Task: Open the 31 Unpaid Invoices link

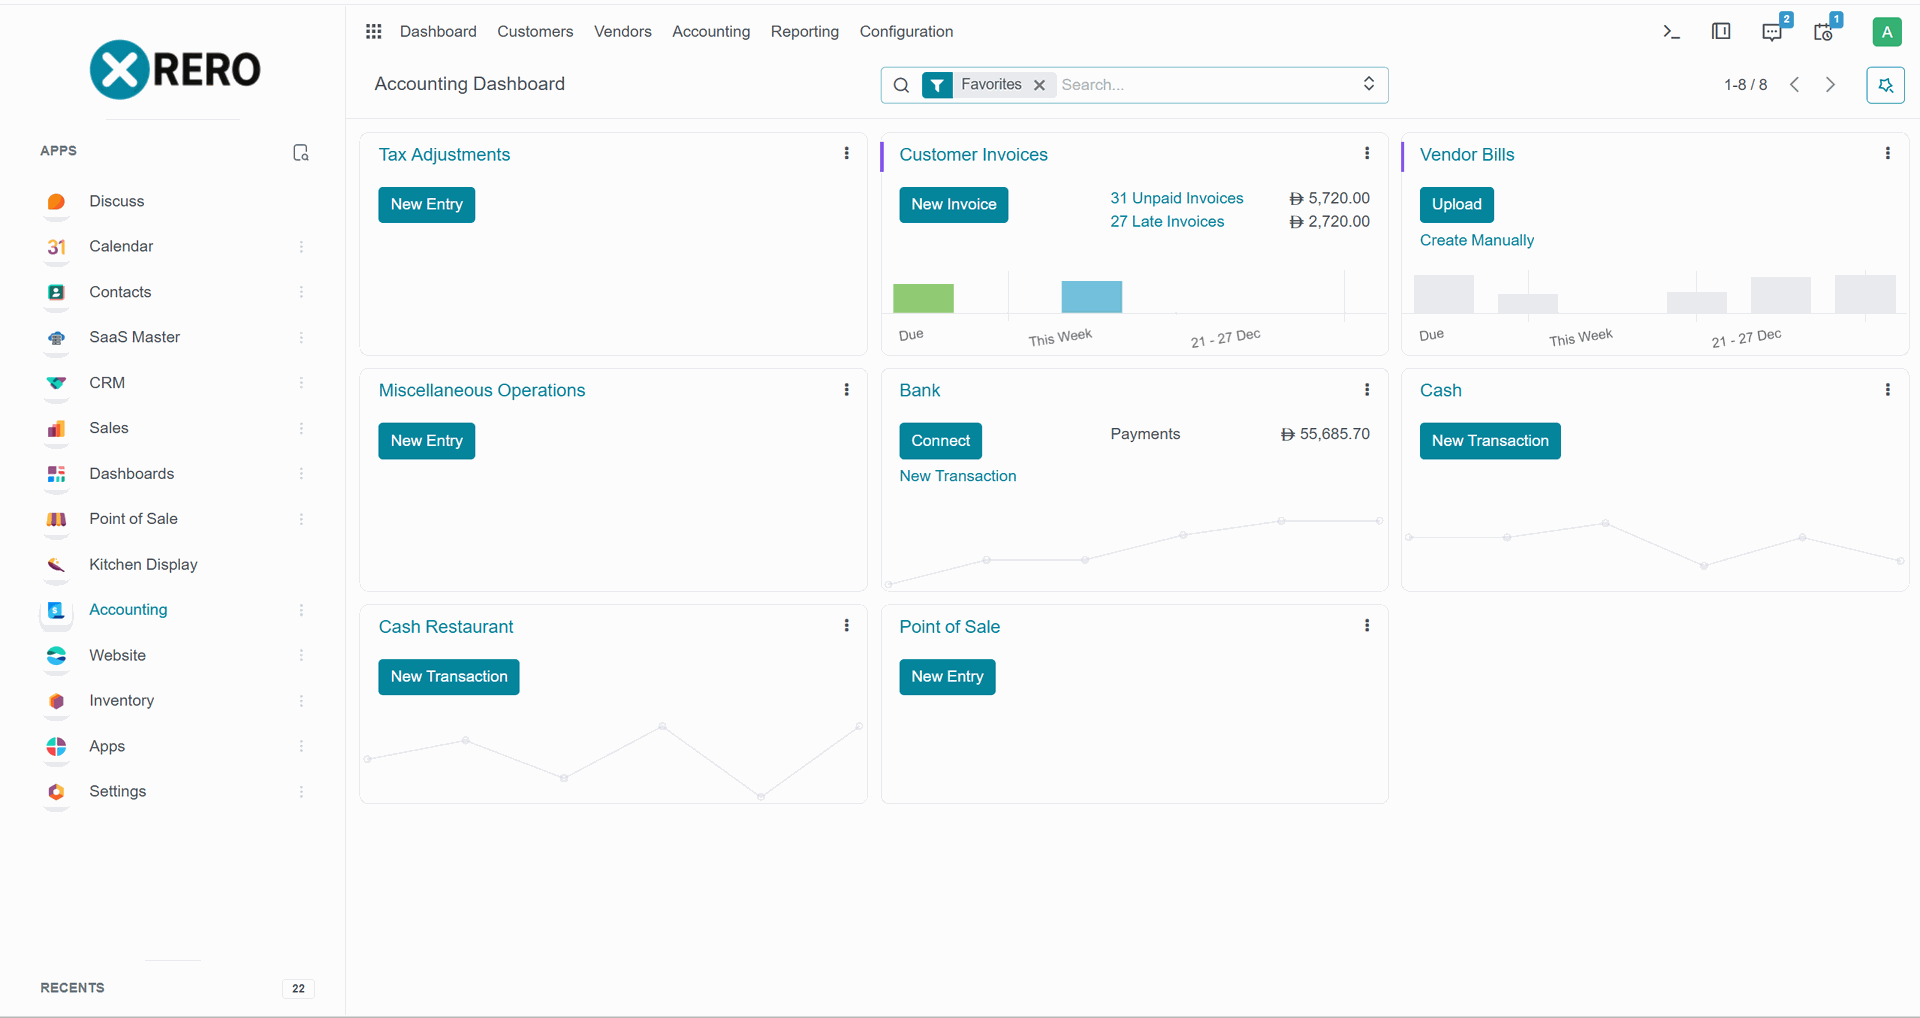Action: [x=1176, y=198]
